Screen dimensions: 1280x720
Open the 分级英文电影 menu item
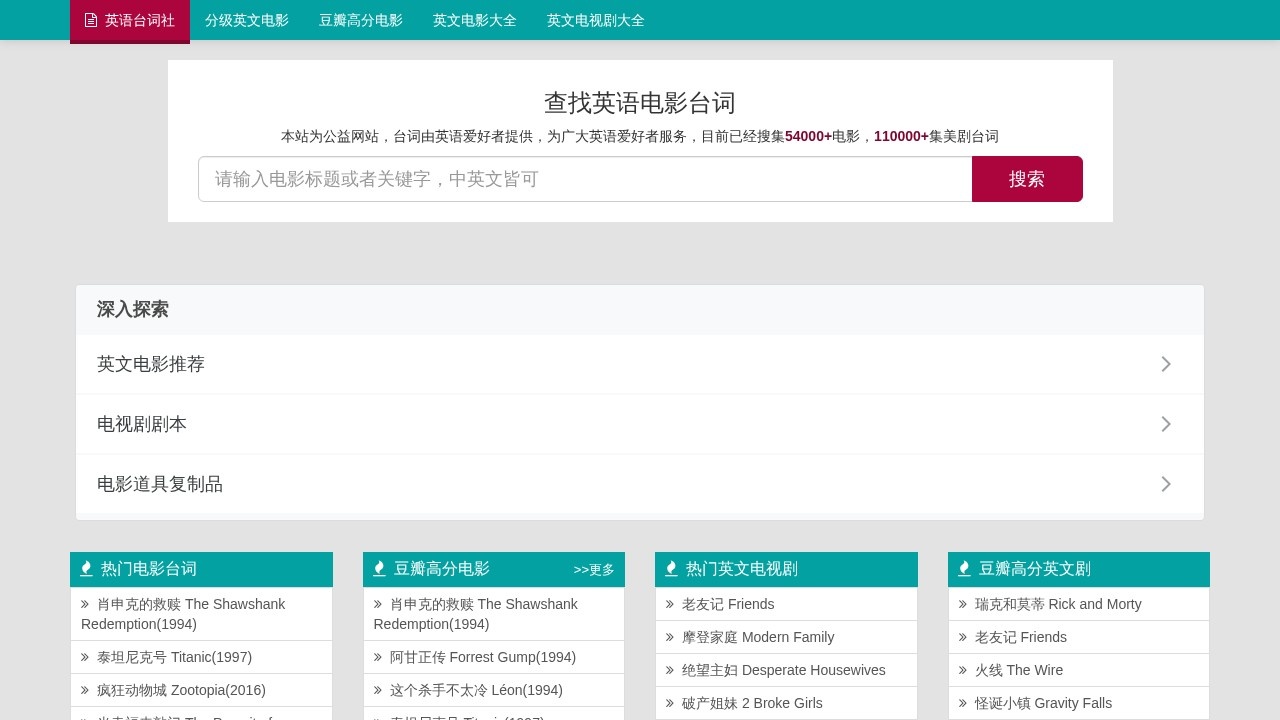click(246, 20)
